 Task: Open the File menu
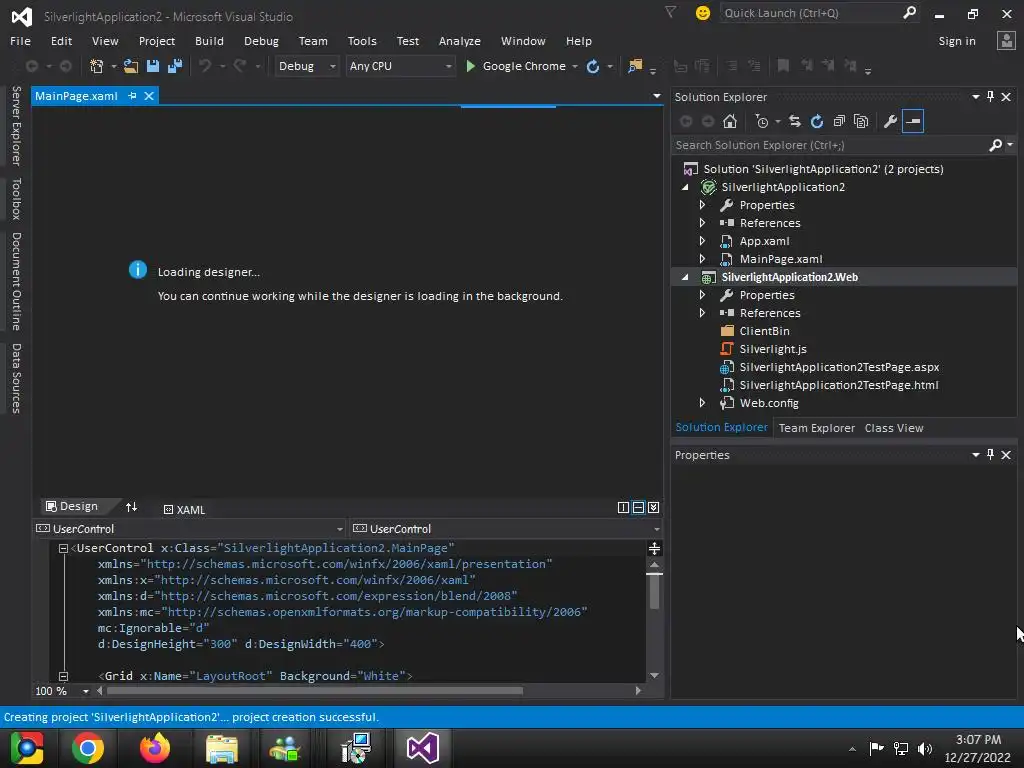tap(20, 40)
